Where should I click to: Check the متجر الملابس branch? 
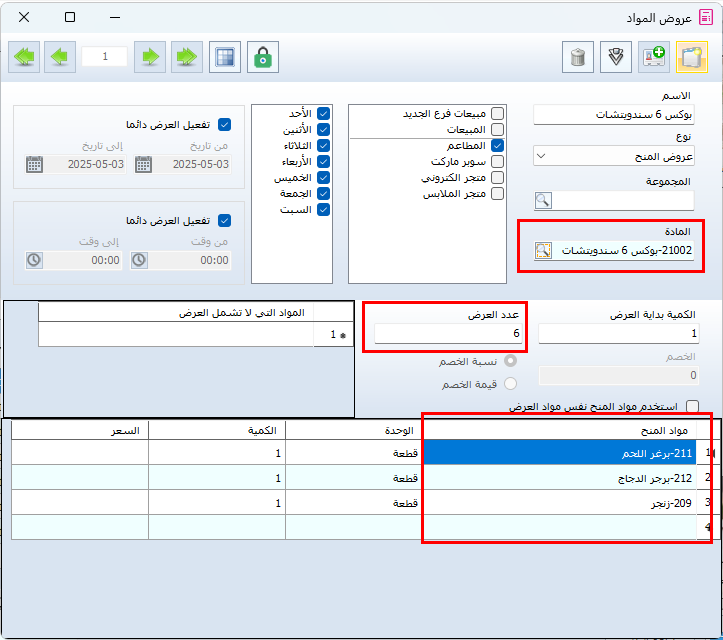tap(498, 194)
